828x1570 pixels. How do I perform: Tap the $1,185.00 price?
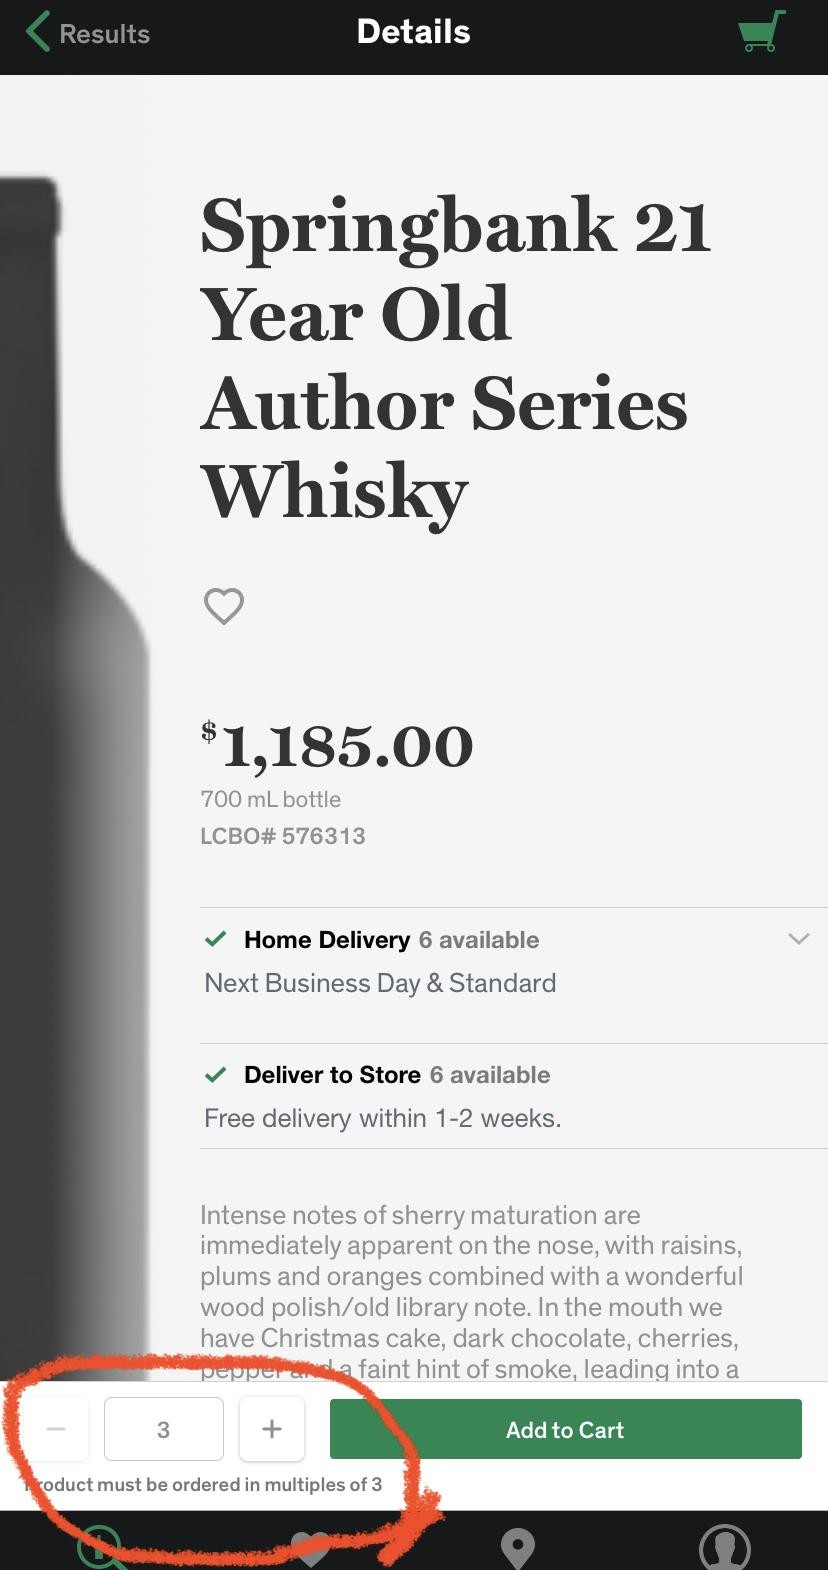click(x=337, y=746)
